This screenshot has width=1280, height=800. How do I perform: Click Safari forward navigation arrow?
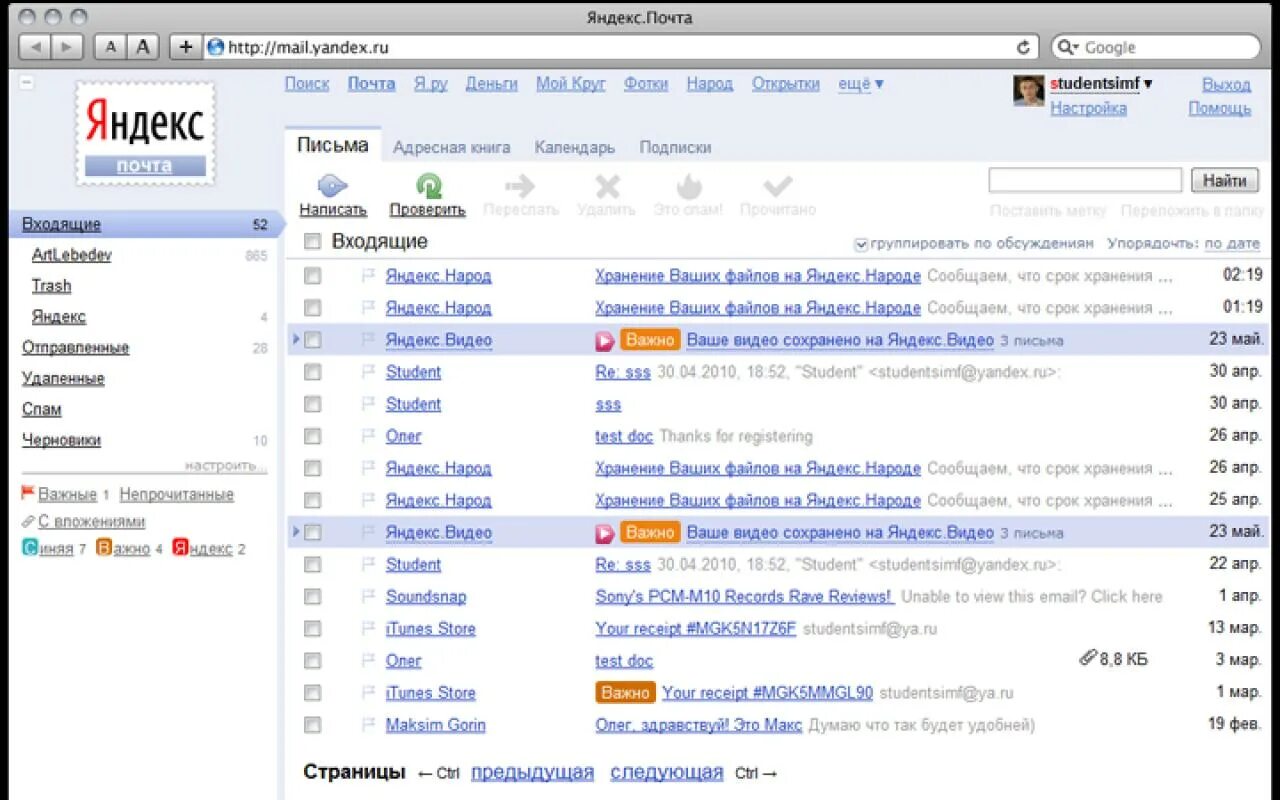[x=67, y=47]
